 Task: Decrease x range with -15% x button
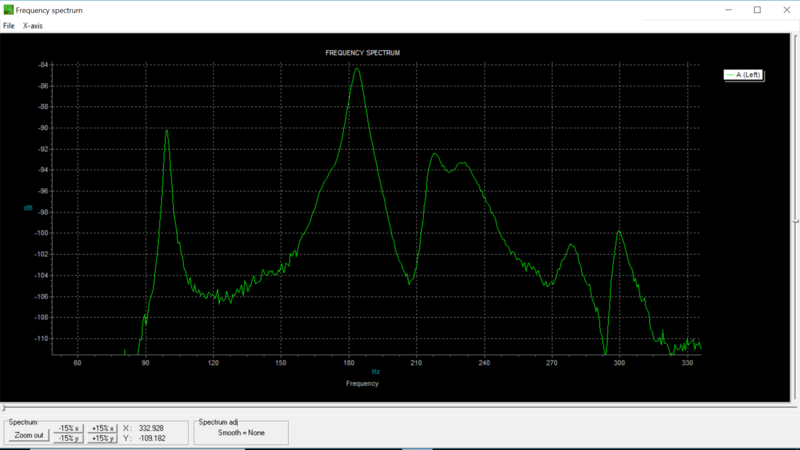(68, 428)
